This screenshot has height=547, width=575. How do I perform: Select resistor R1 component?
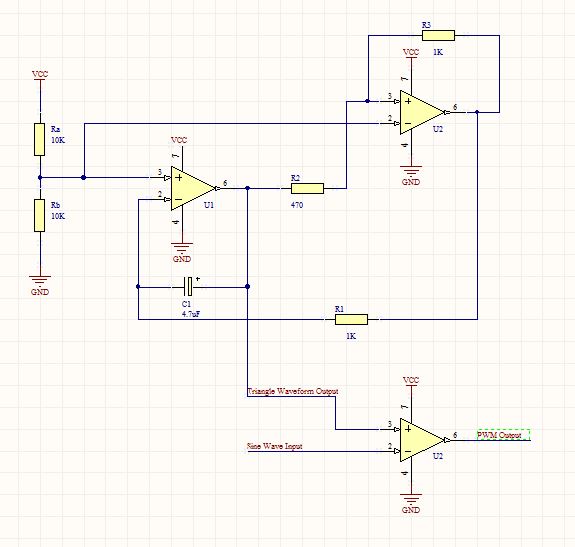click(351, 319)
